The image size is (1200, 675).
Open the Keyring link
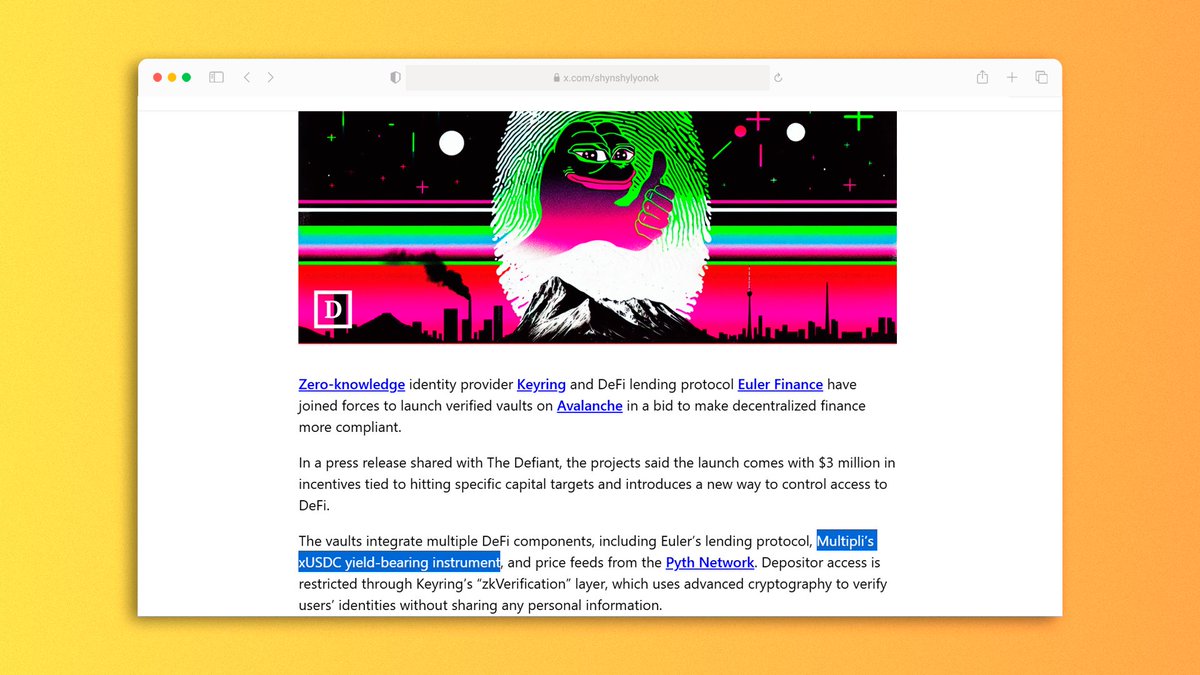point(541,384)
